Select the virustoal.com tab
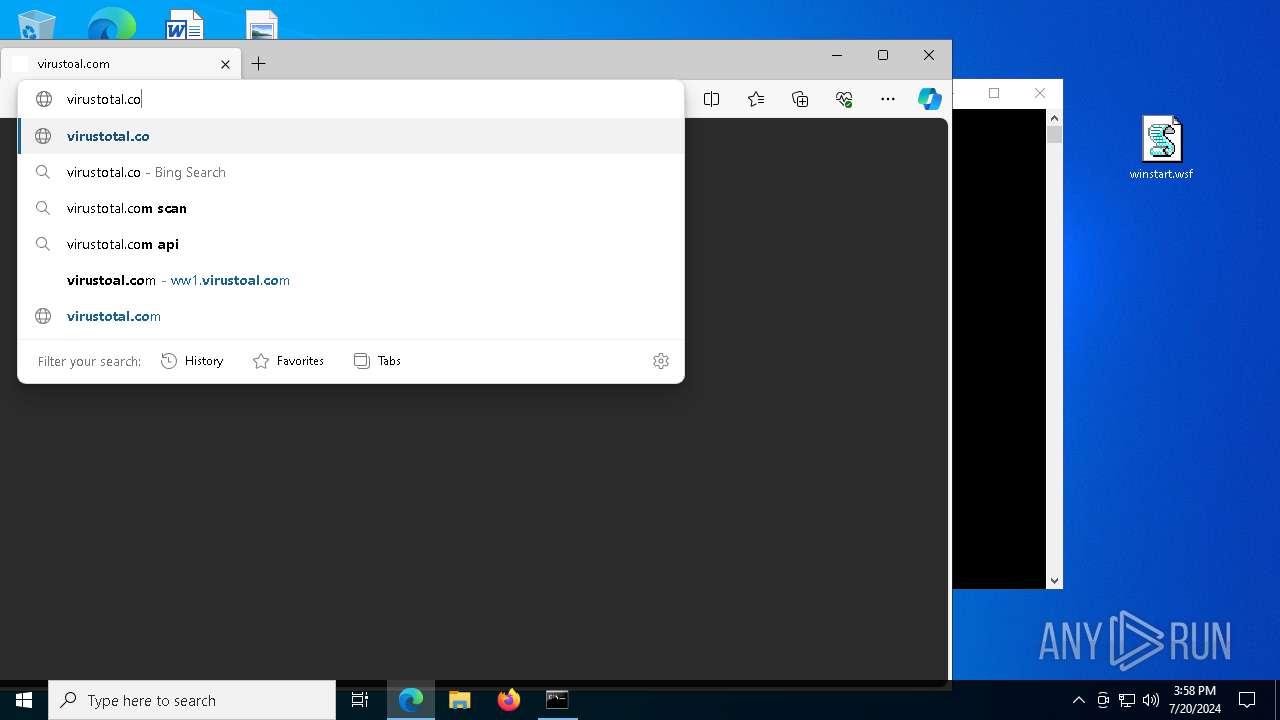 coord(121,64)
